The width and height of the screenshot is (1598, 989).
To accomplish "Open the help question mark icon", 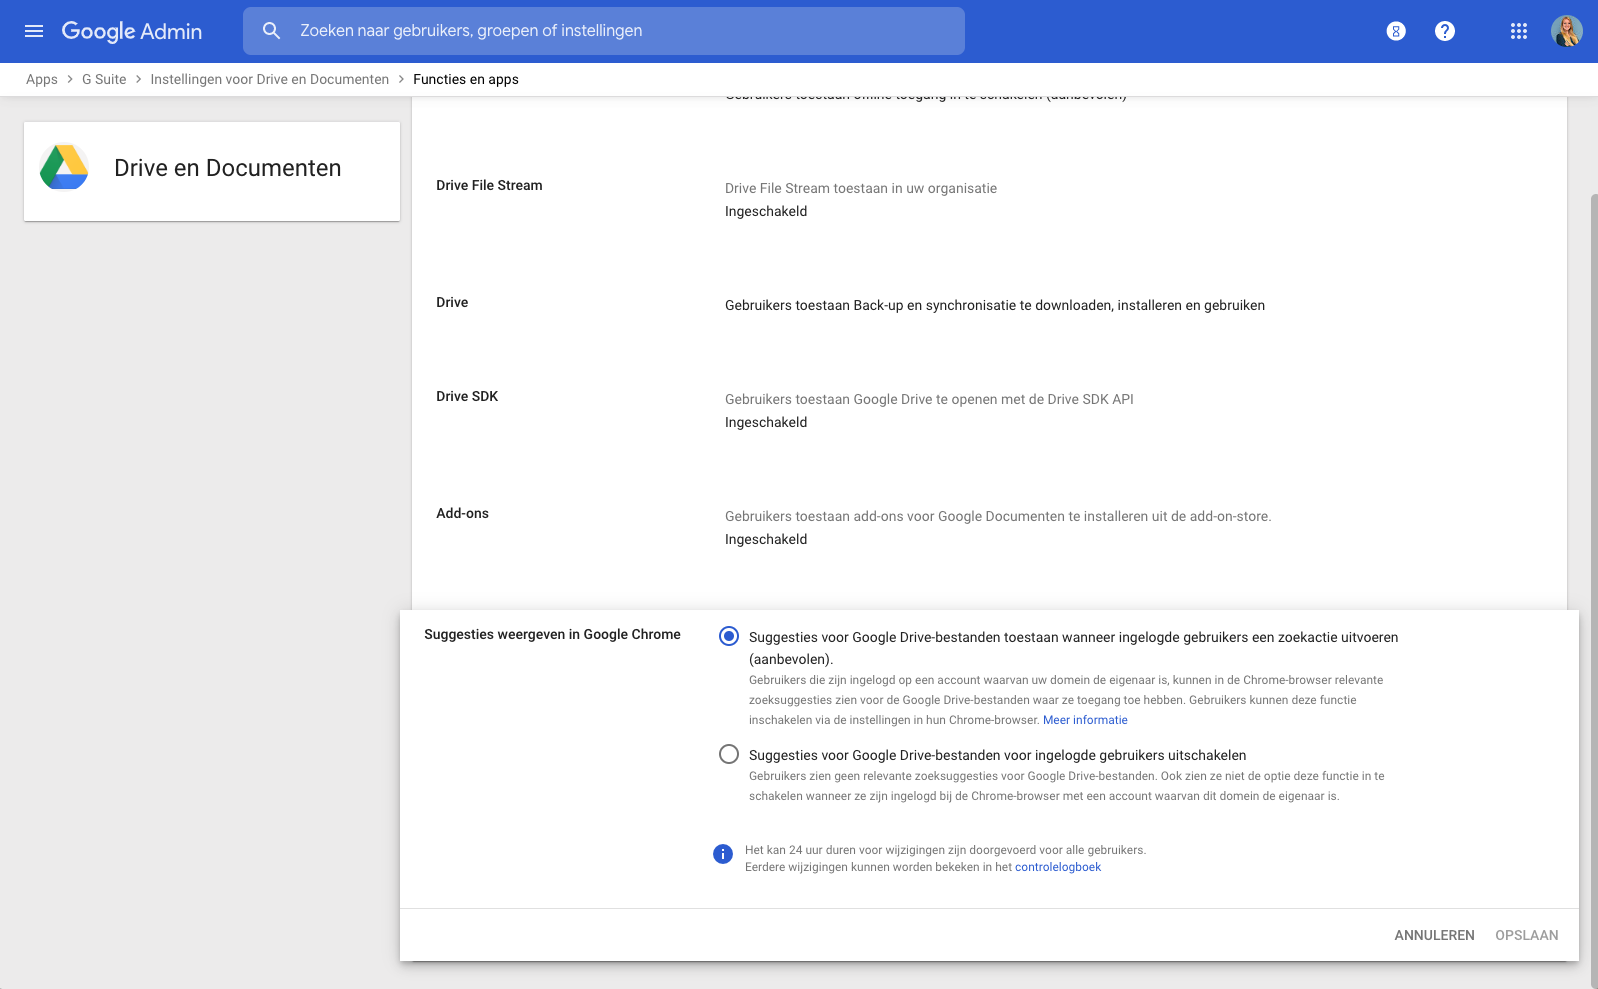I will point(1445,31).
